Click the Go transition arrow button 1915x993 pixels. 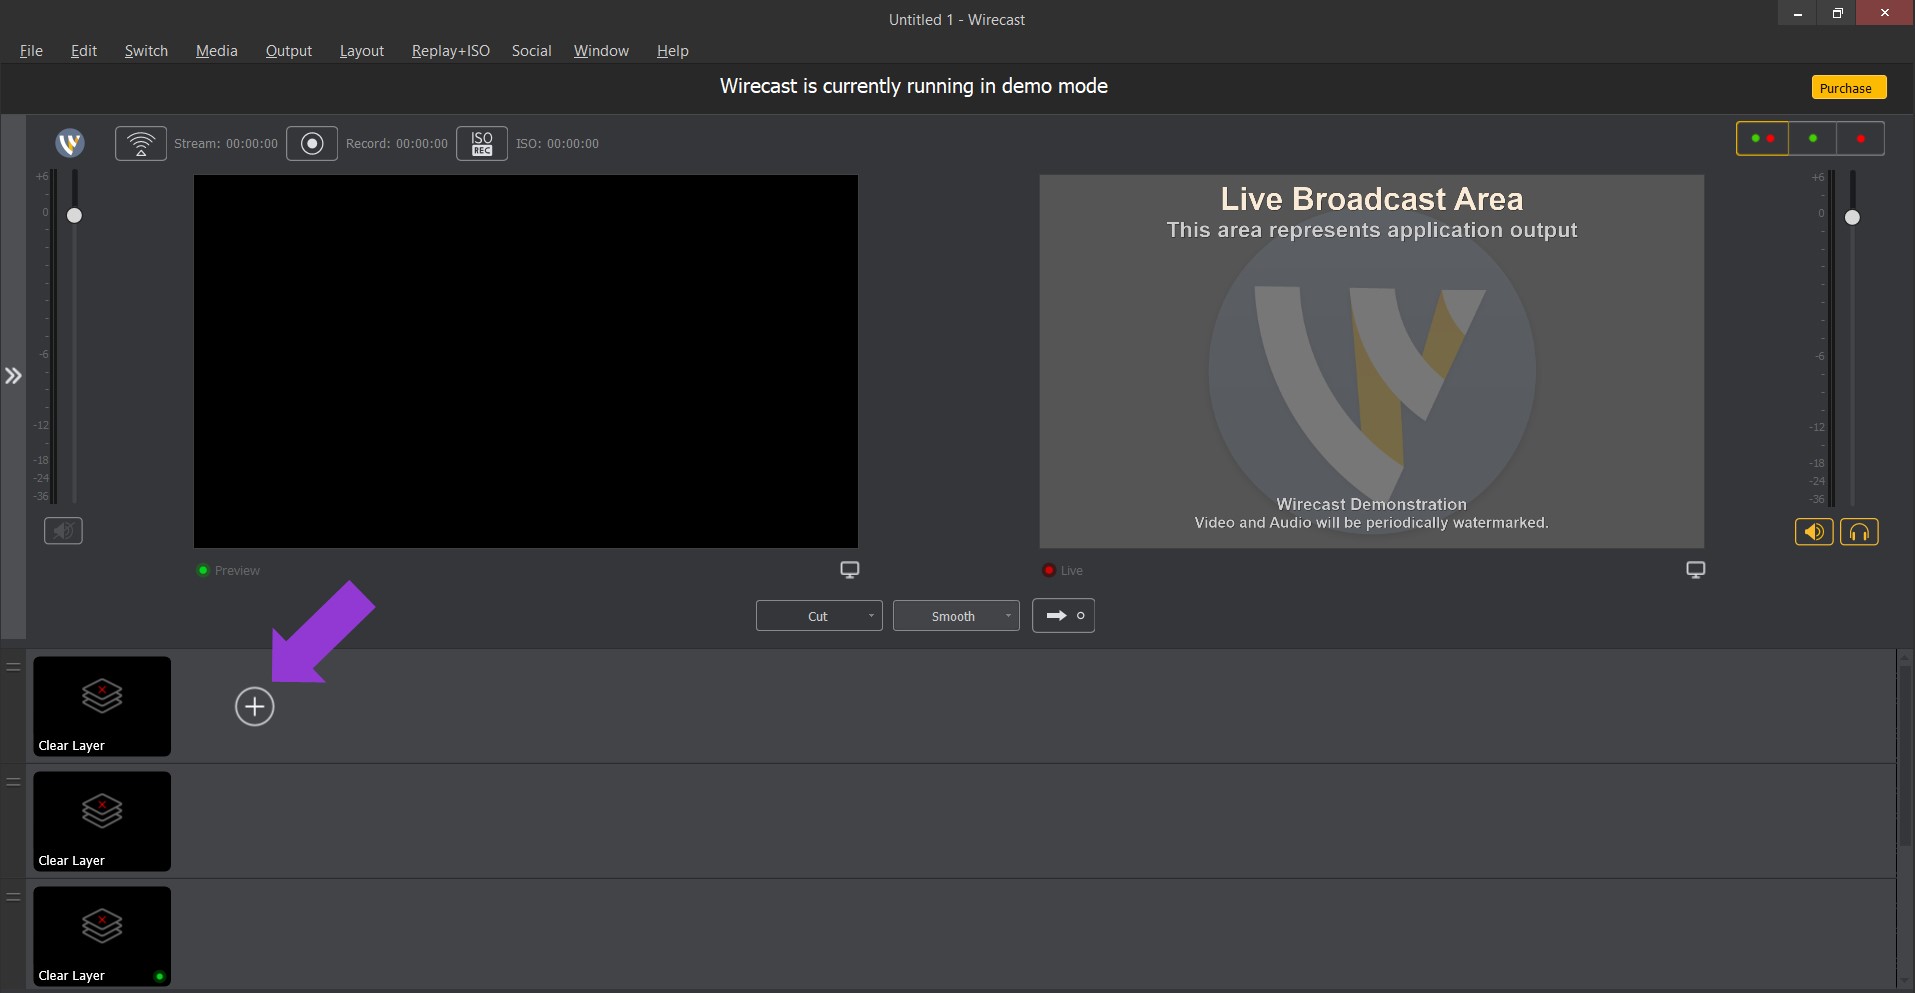pos(1063,616)
